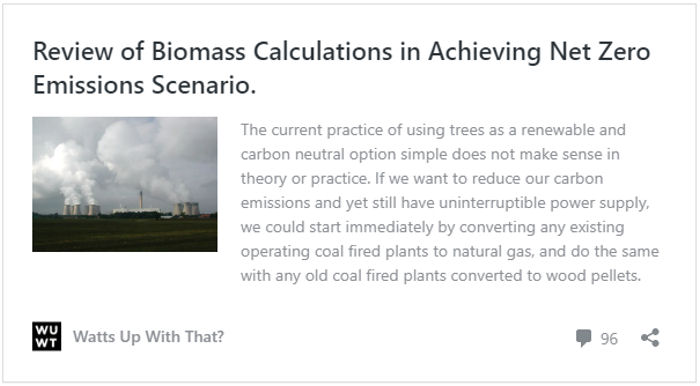Screen dimensions: 700x386
Task: Click the "Emissions Scenario." headline line
Action: [145, 85]
